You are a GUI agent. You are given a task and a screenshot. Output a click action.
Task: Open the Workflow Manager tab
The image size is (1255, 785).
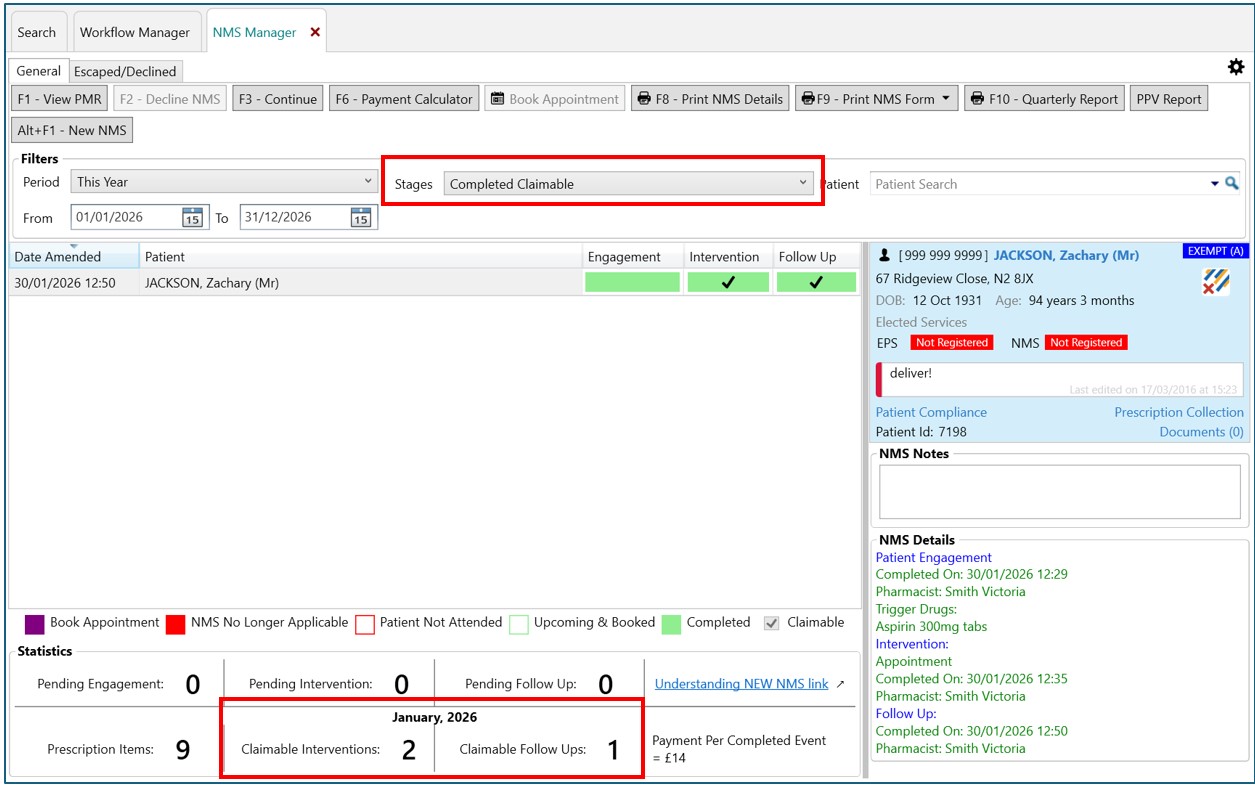coord(135,32)
